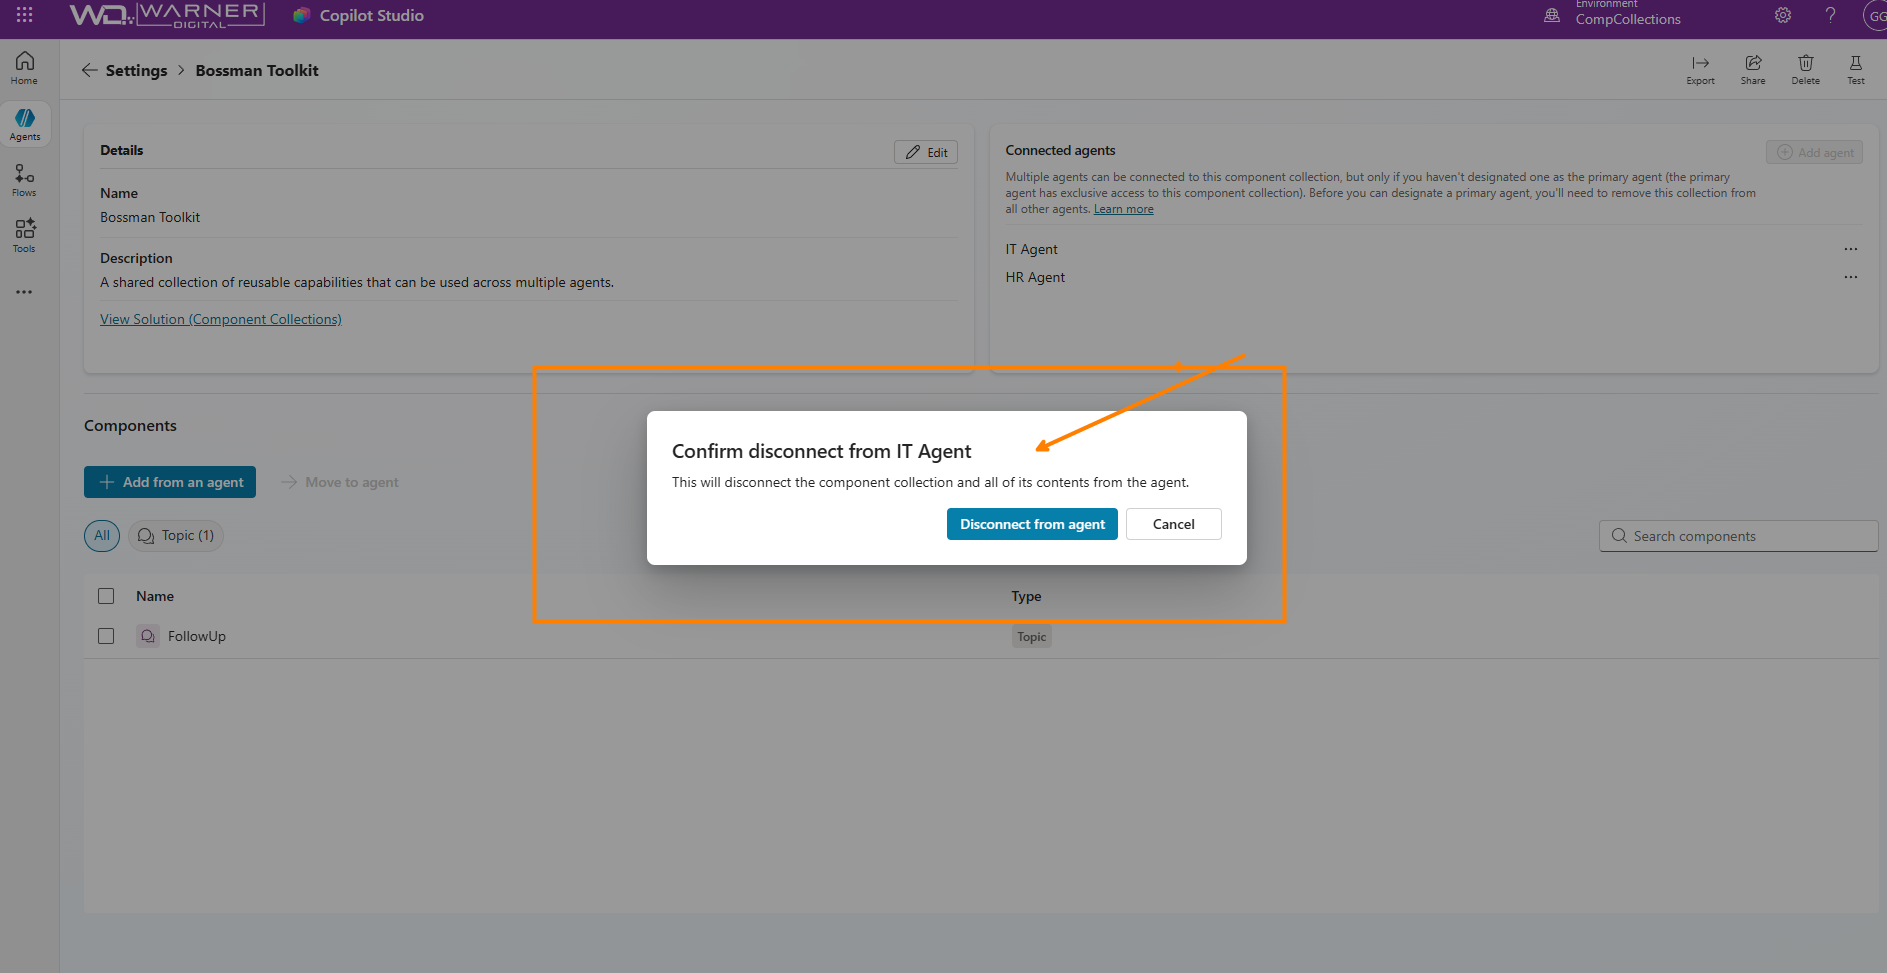Select HR Agent in connected agents
Image resolution: width=1887 pixels, height=973 pixels.
(1035, 277)
